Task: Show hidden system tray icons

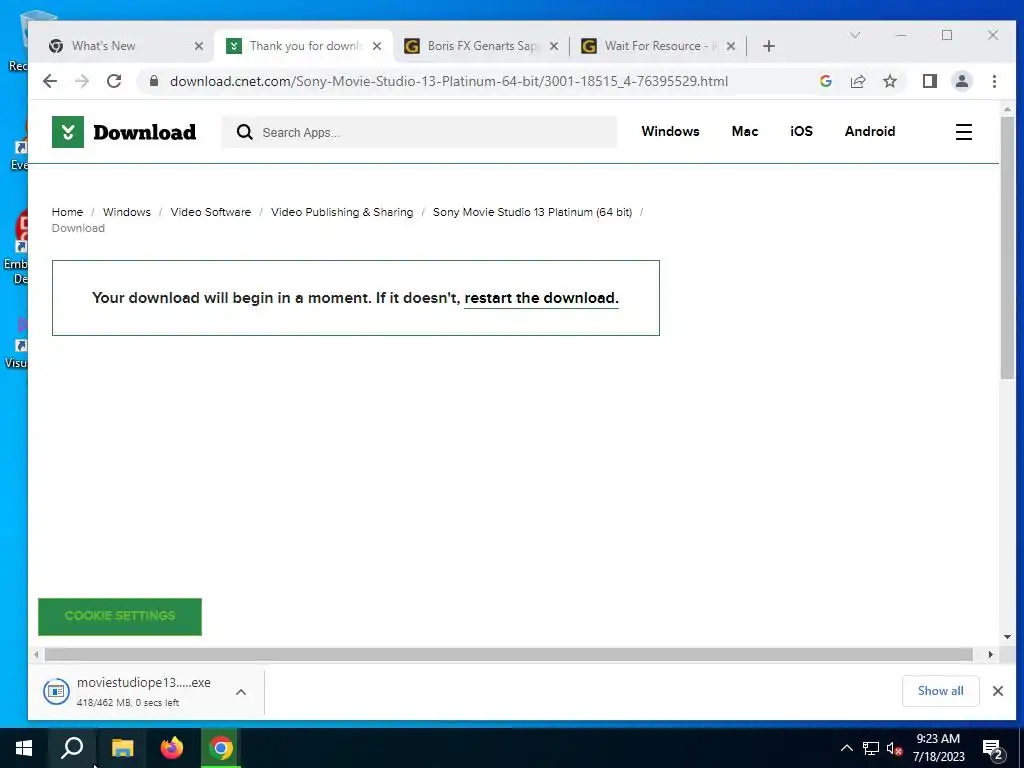Action: click(x=846, y=748)
